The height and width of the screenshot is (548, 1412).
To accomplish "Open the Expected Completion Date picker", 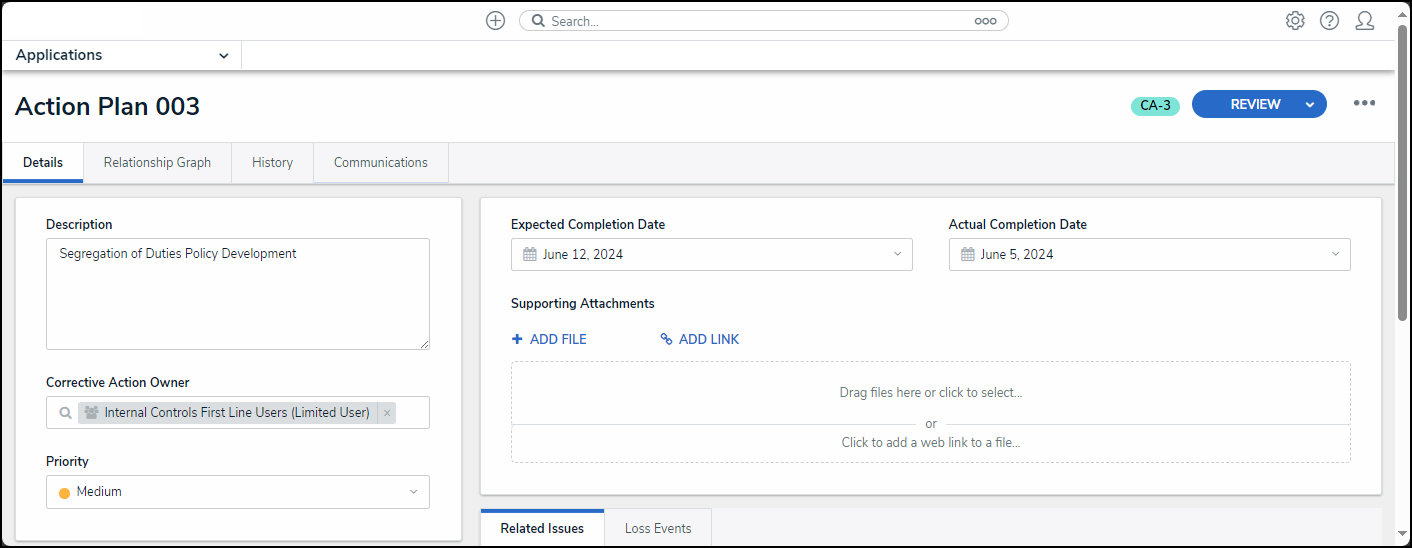I will 711,255.
